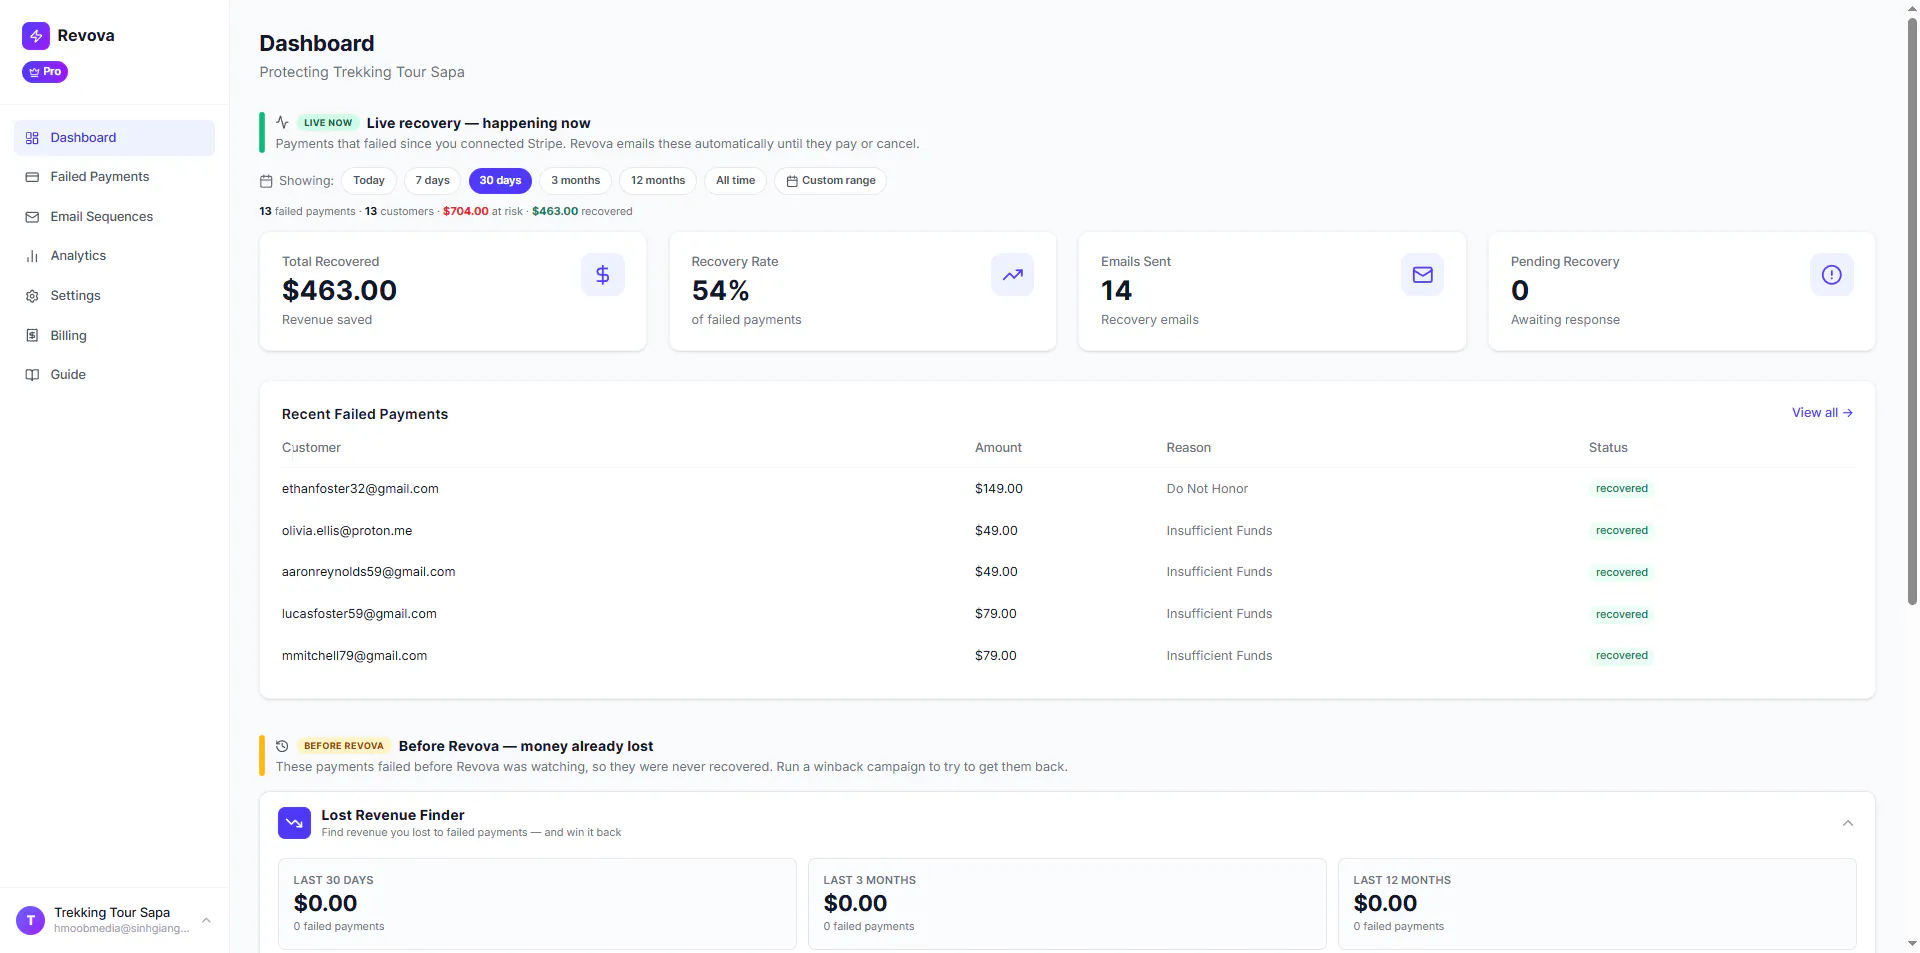Click lucasfoster59@gmail.com customer row
1920x953 pixels.
1068,614
